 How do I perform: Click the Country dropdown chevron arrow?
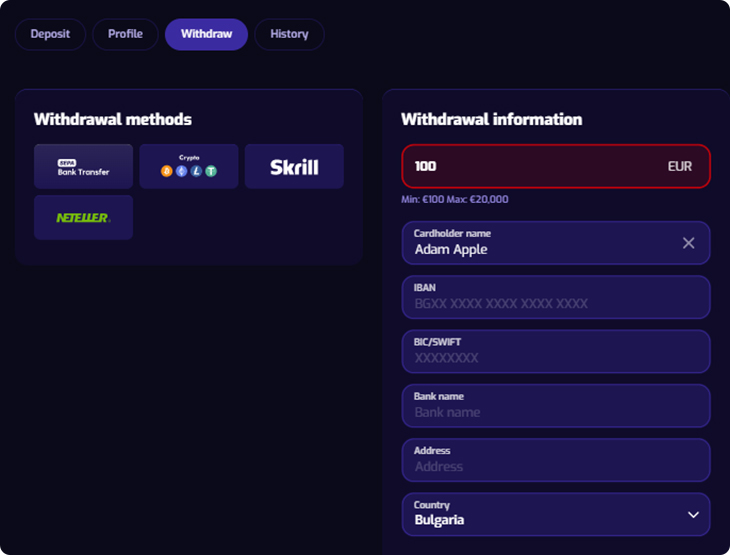coord(693,515)
